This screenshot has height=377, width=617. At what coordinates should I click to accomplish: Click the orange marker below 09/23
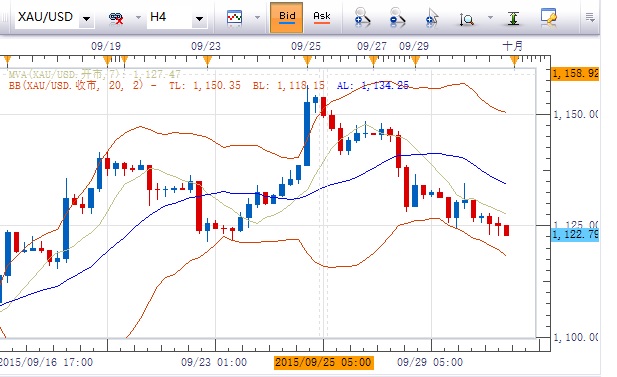tap(207, 61)
